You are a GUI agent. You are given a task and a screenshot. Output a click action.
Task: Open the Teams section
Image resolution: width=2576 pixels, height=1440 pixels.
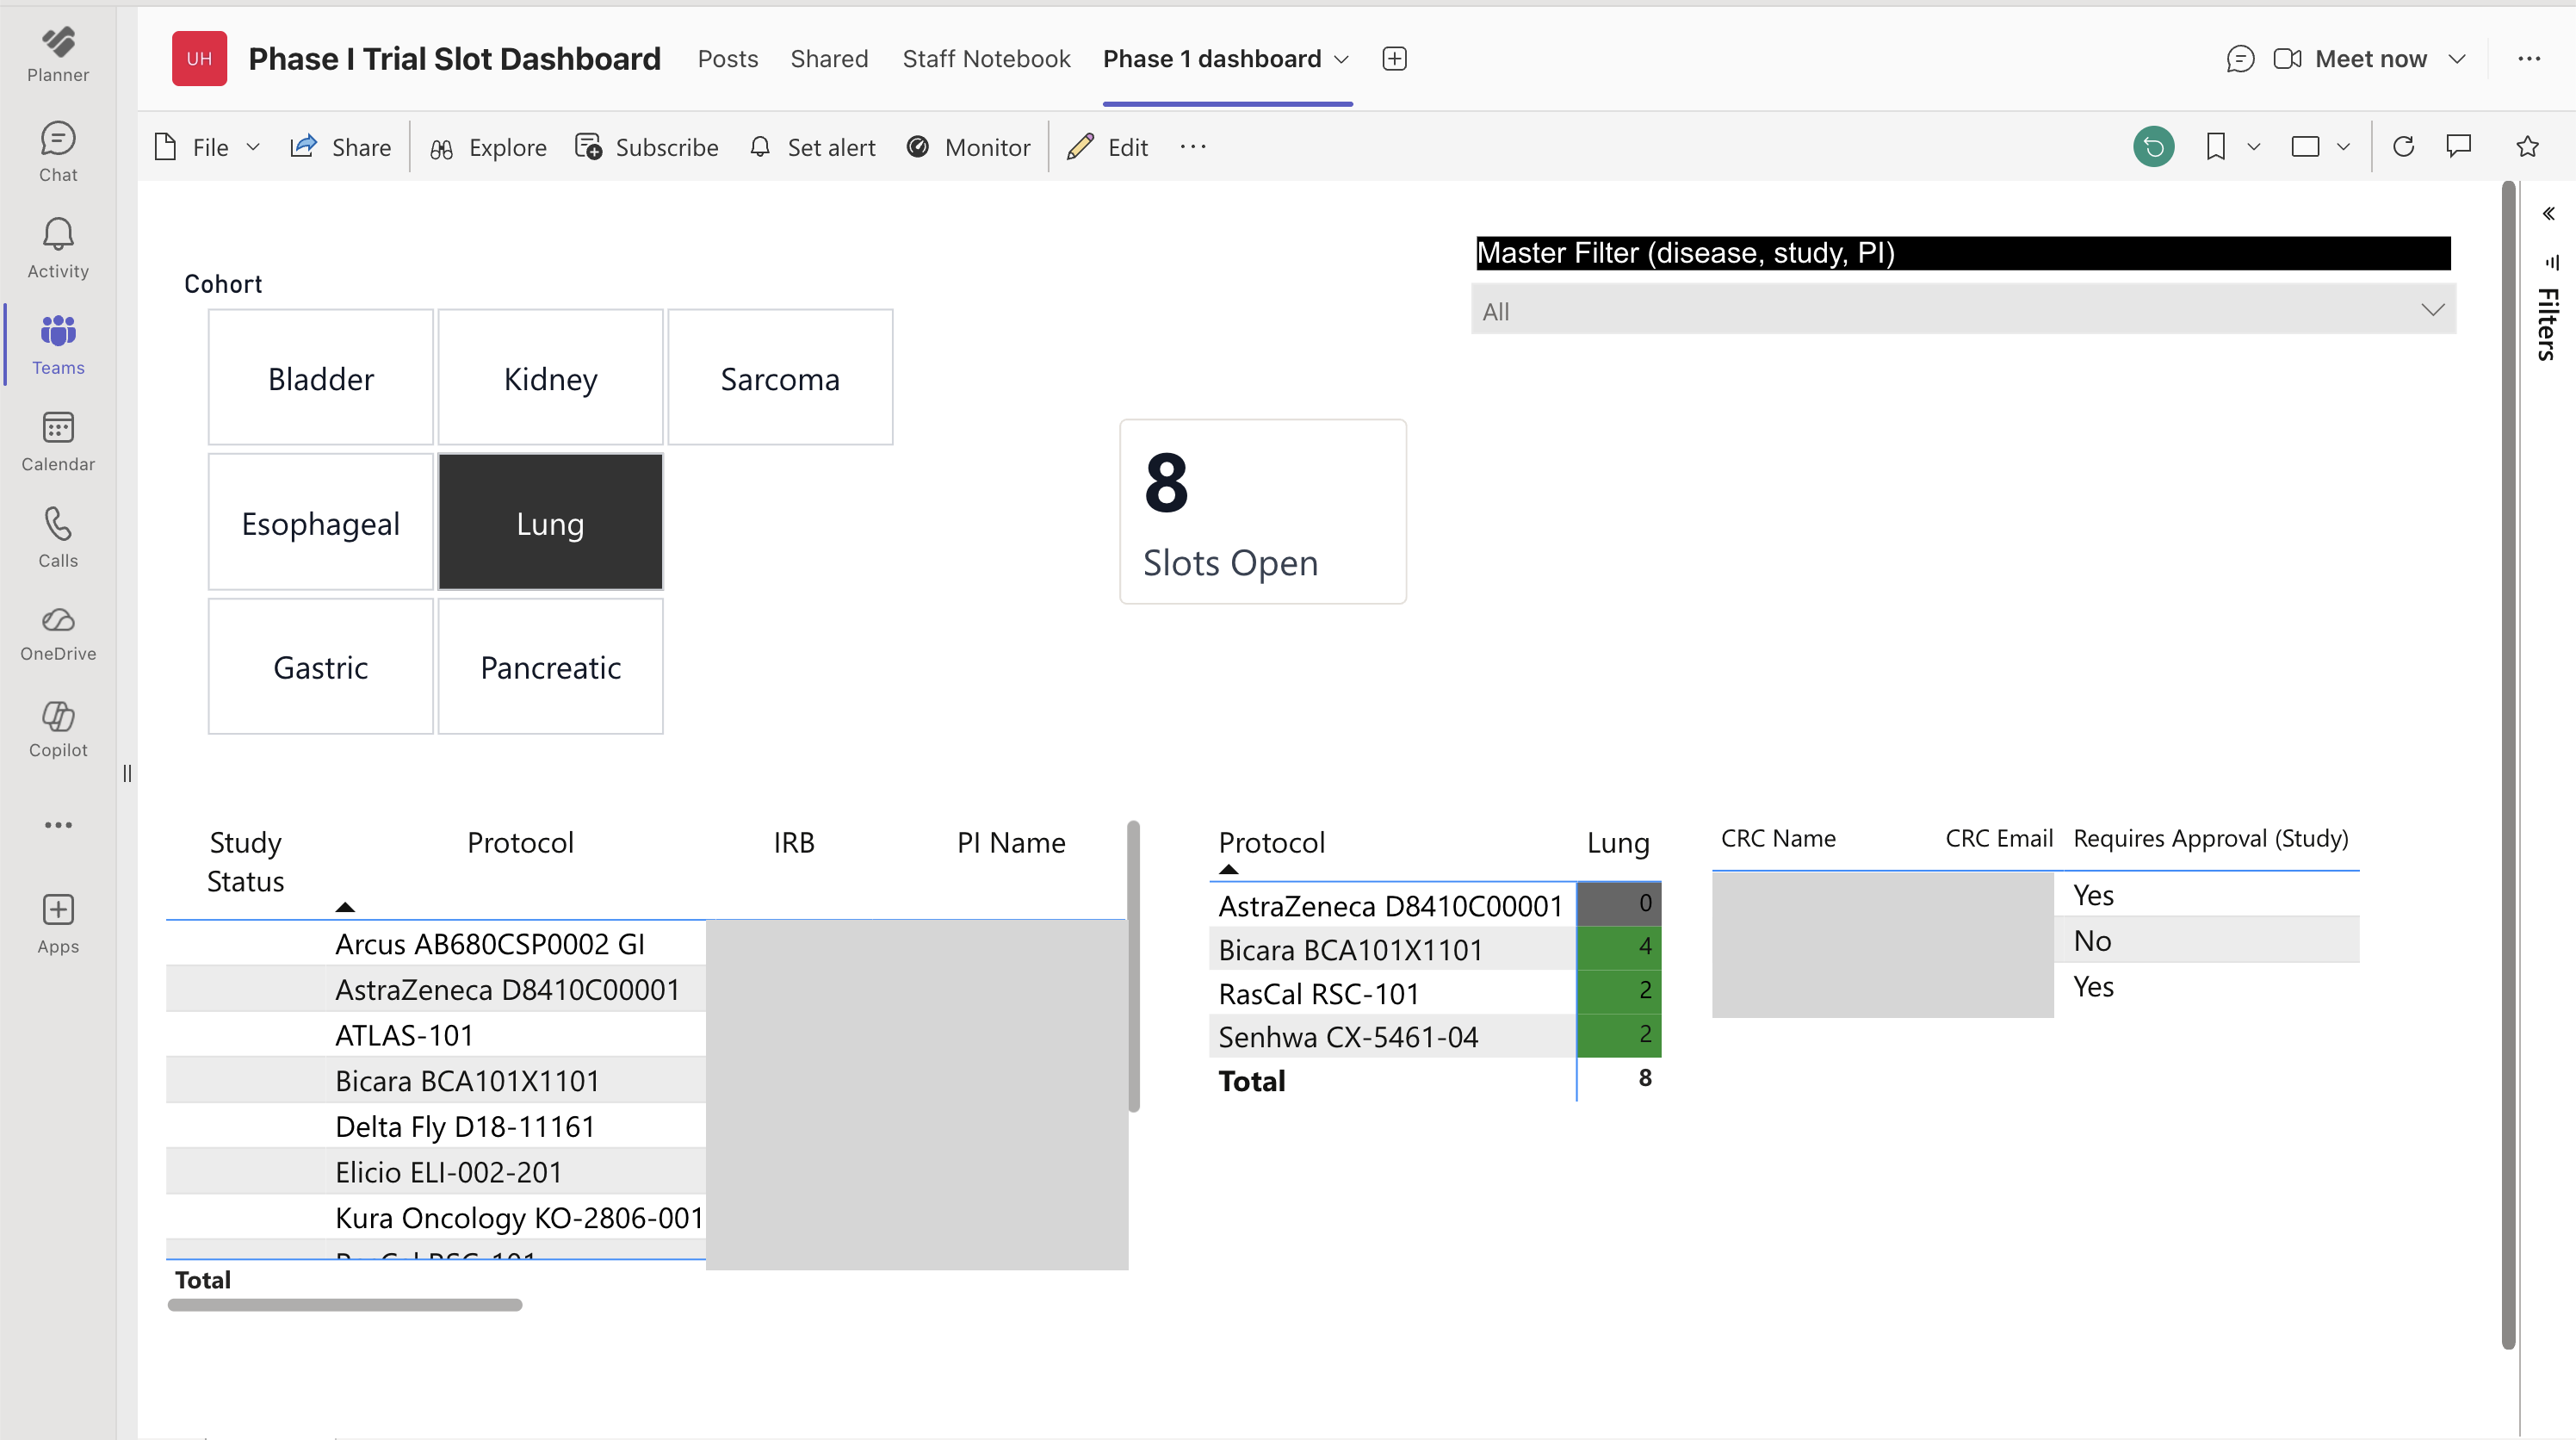(x=58, y=345)
